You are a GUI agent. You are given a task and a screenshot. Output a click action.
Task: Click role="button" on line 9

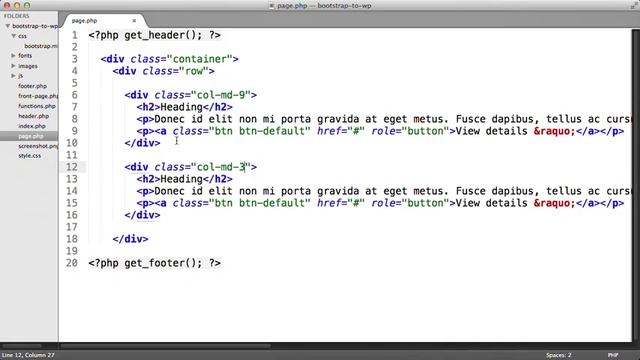410,131
